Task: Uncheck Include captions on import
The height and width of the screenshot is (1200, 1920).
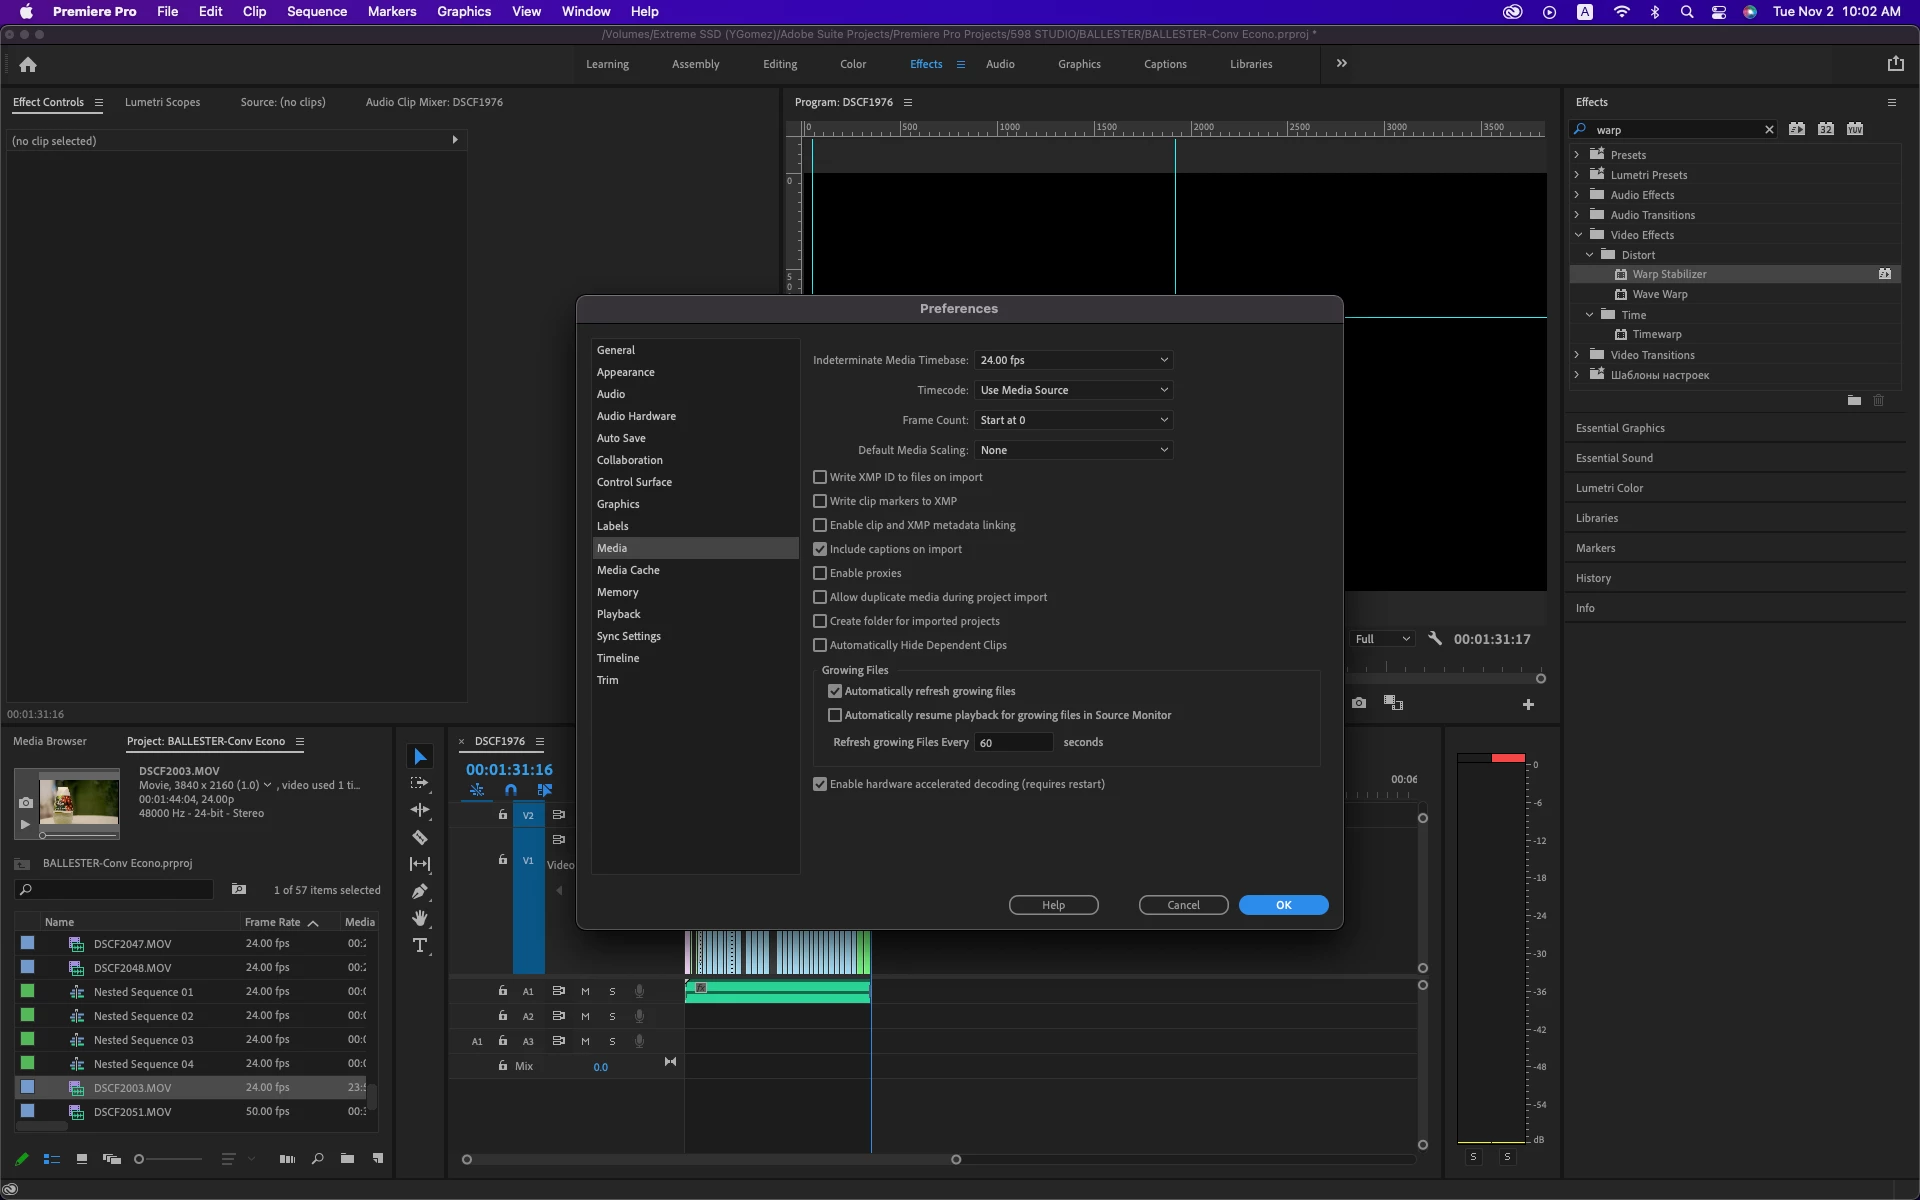Action: click(x=820, y=549)
